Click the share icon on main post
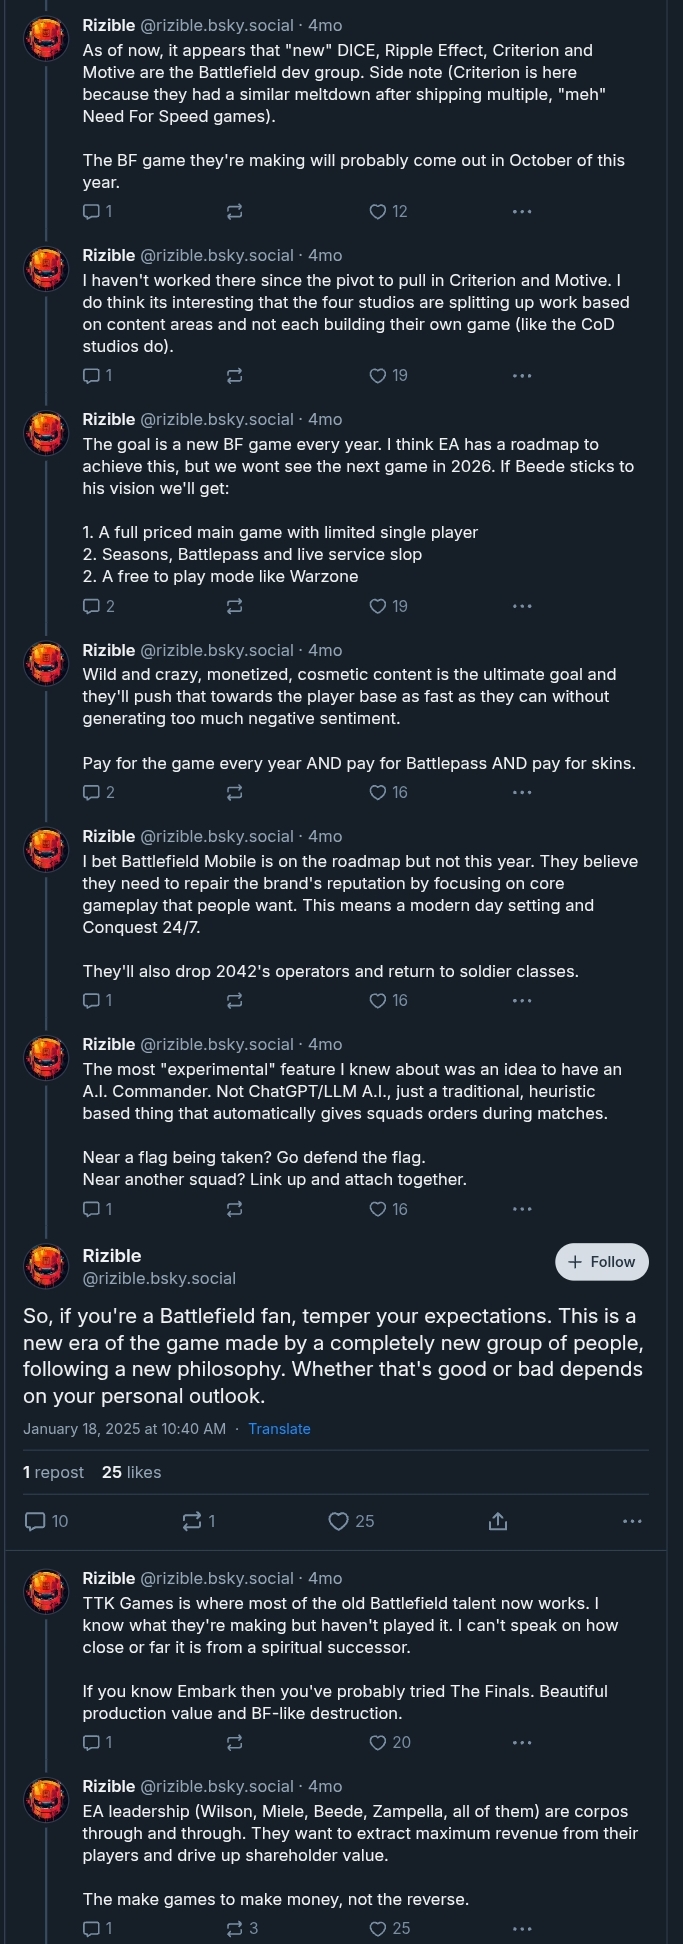683x1944 pixels. click(498, 1521)
